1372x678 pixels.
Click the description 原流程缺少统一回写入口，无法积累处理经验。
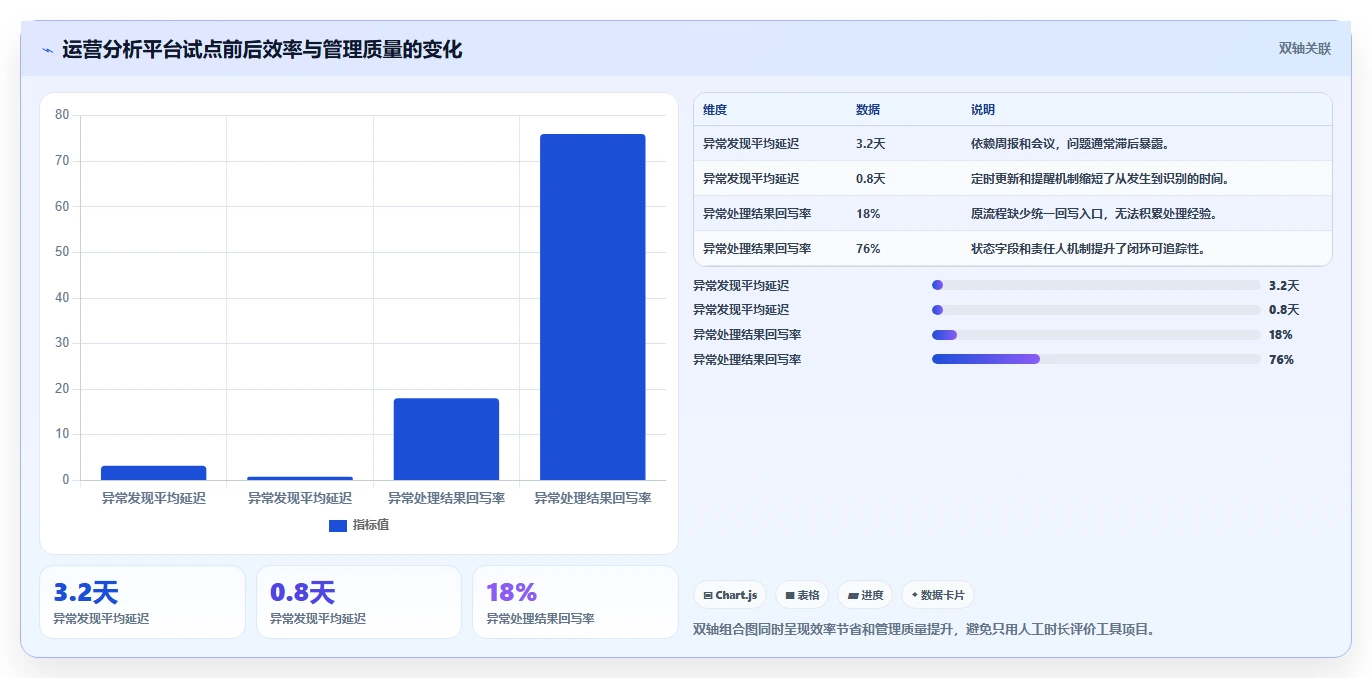(1094, 214)
